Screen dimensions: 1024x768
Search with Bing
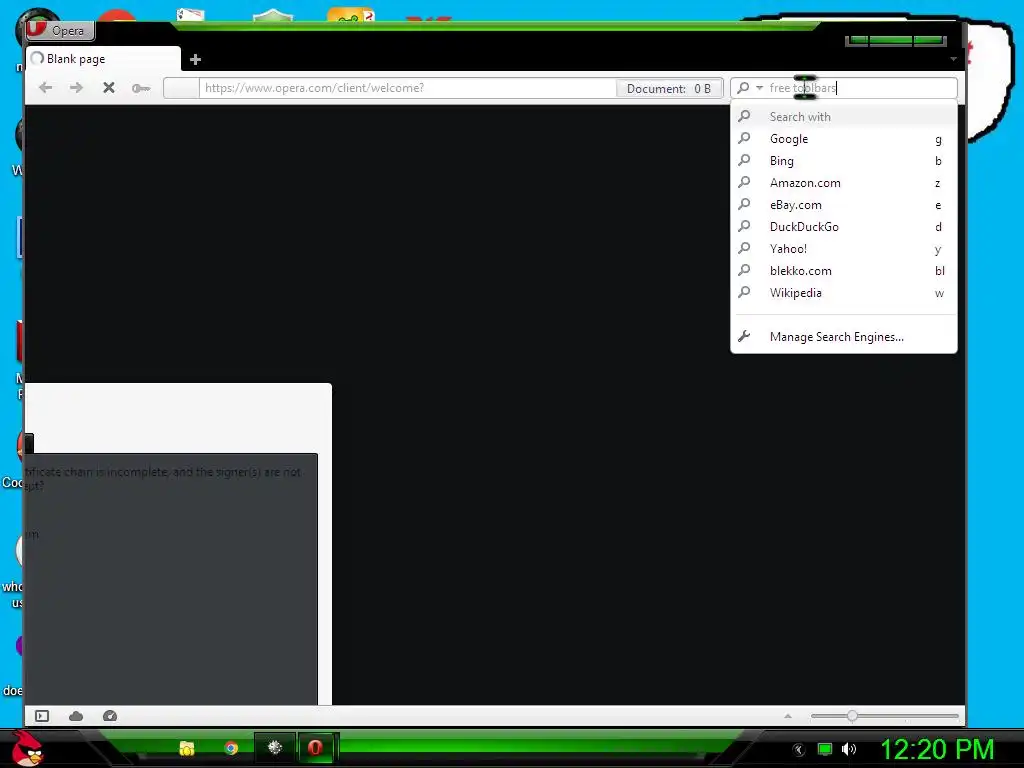pos(844,161)
